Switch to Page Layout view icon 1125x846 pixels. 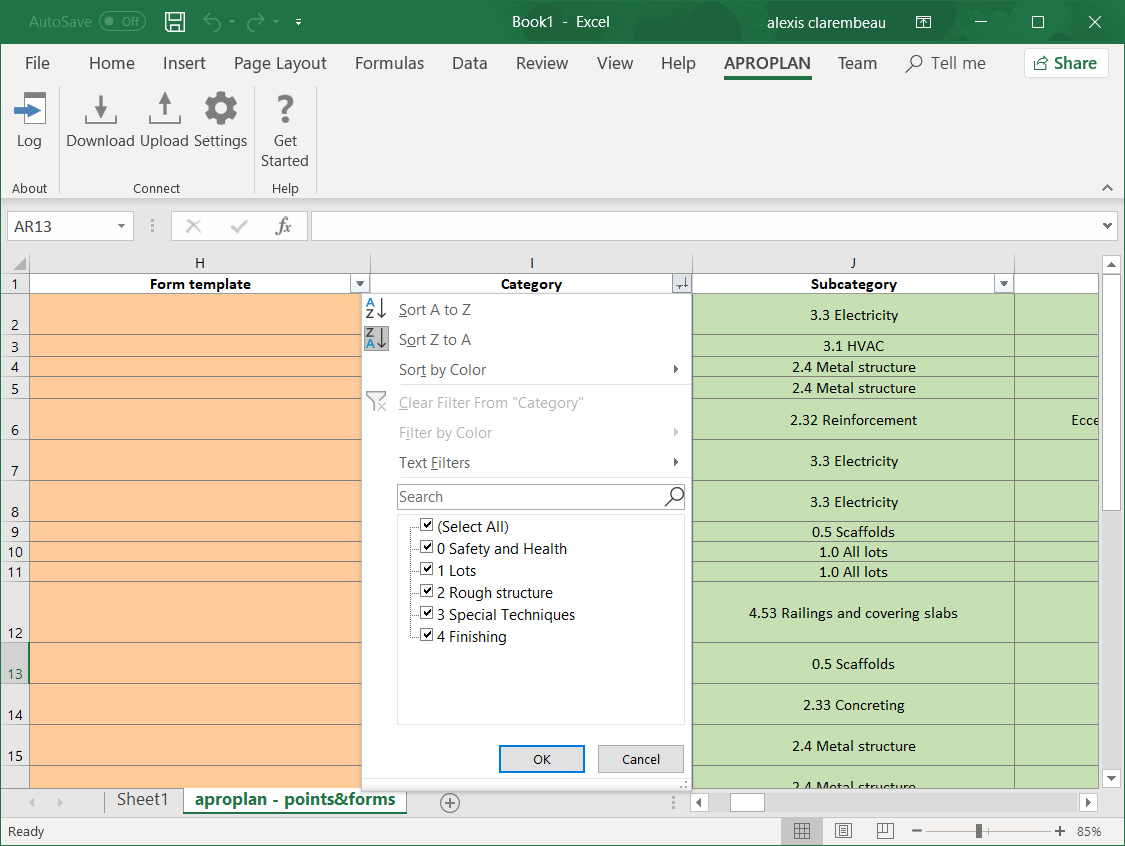(x=844, y=831)
